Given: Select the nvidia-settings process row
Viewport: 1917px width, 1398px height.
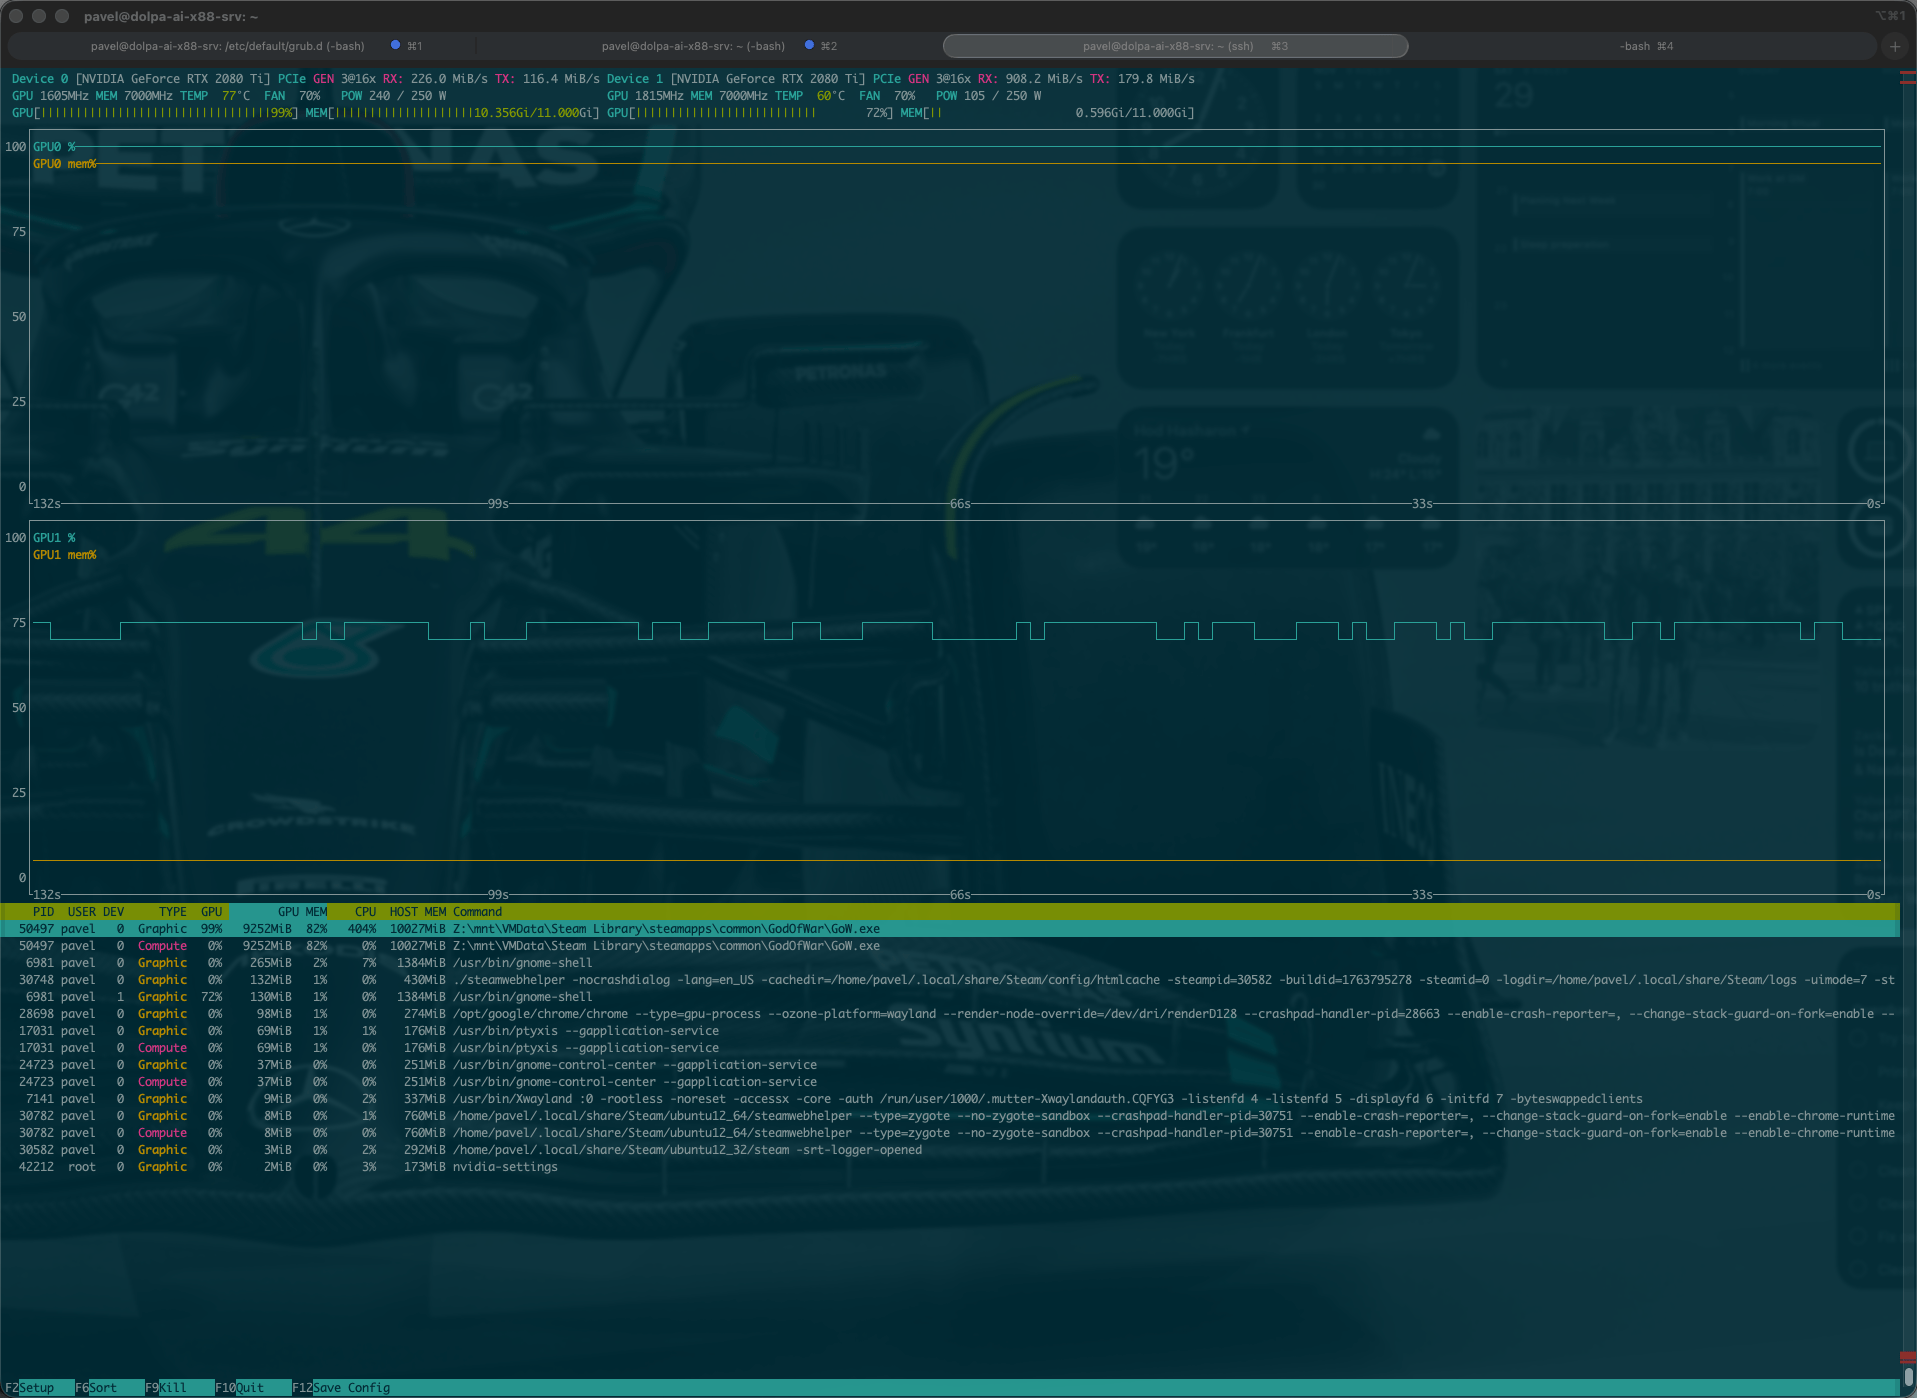Looking at the screenshot, I should [x=505, y=1167].
